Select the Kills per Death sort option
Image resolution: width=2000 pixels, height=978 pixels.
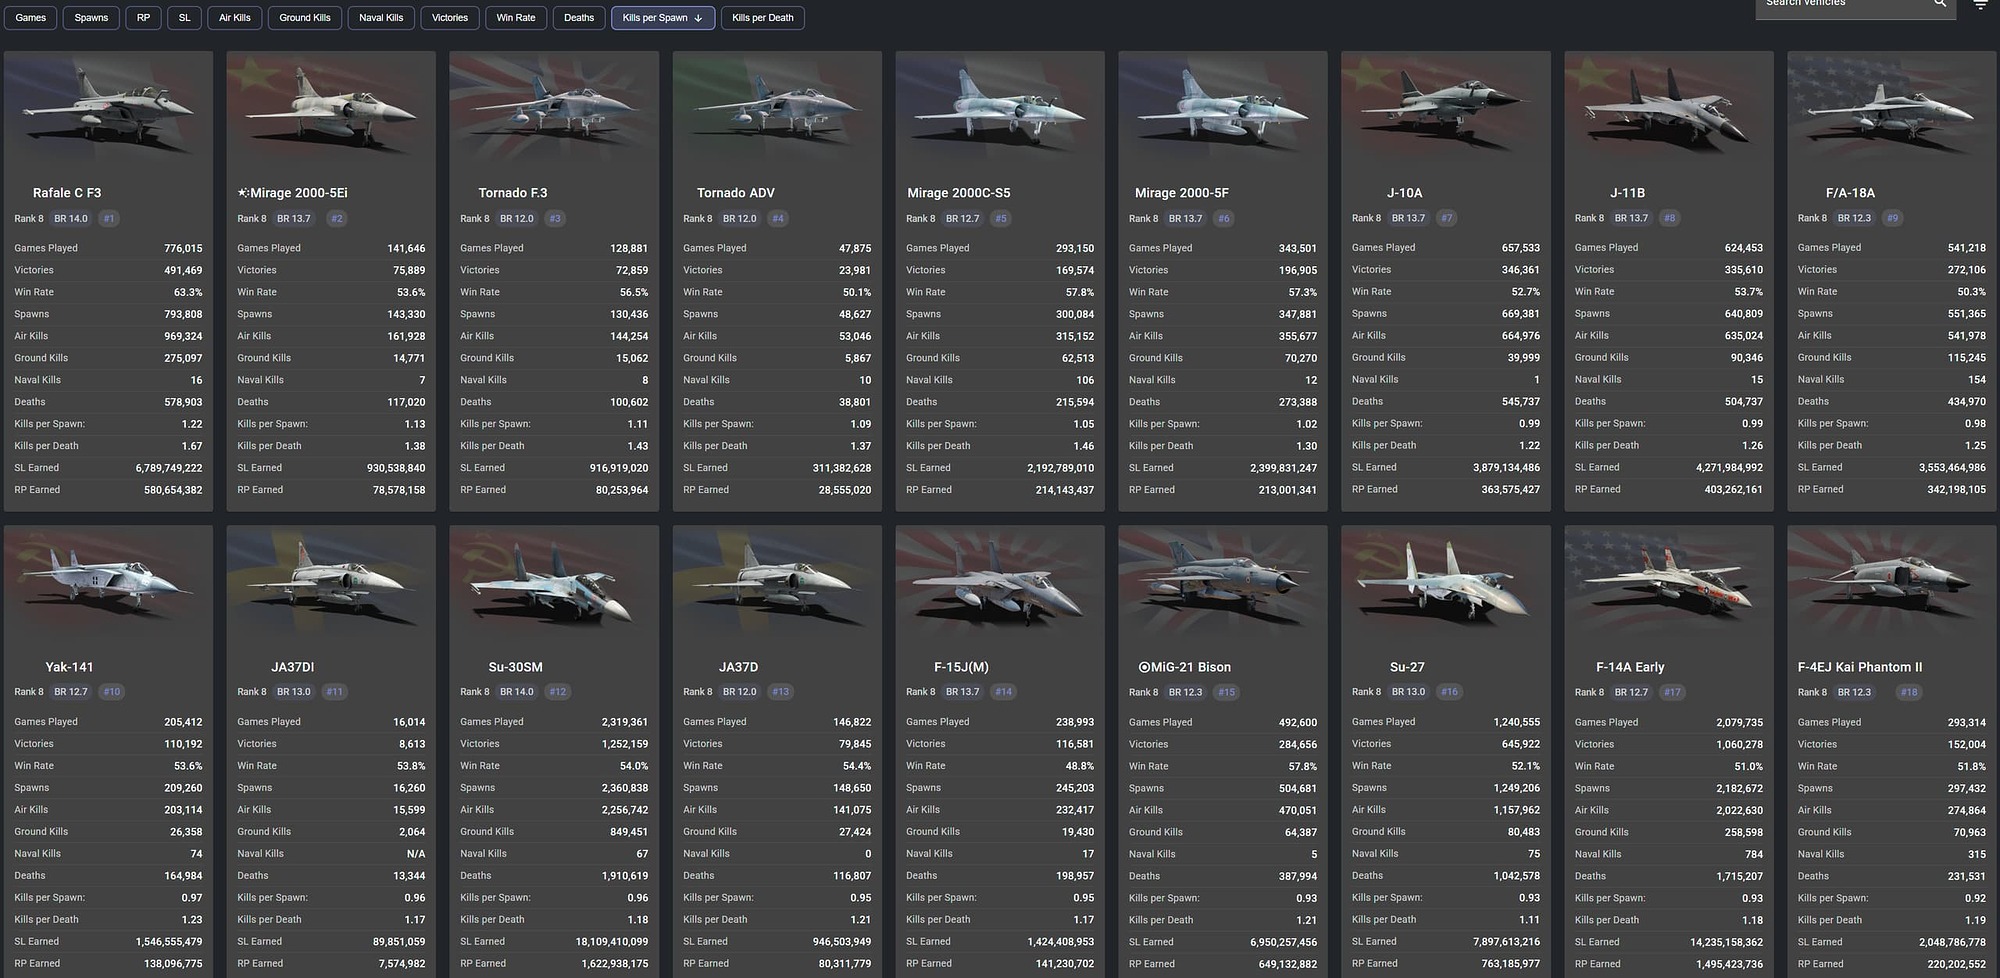point(762,17)
